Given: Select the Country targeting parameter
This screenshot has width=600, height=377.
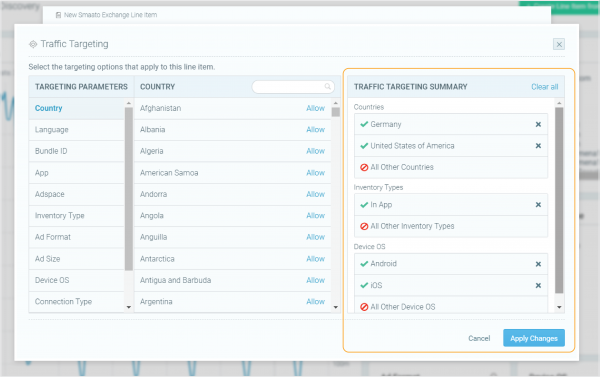Looking at the screenshot, I should coord(77,108).
